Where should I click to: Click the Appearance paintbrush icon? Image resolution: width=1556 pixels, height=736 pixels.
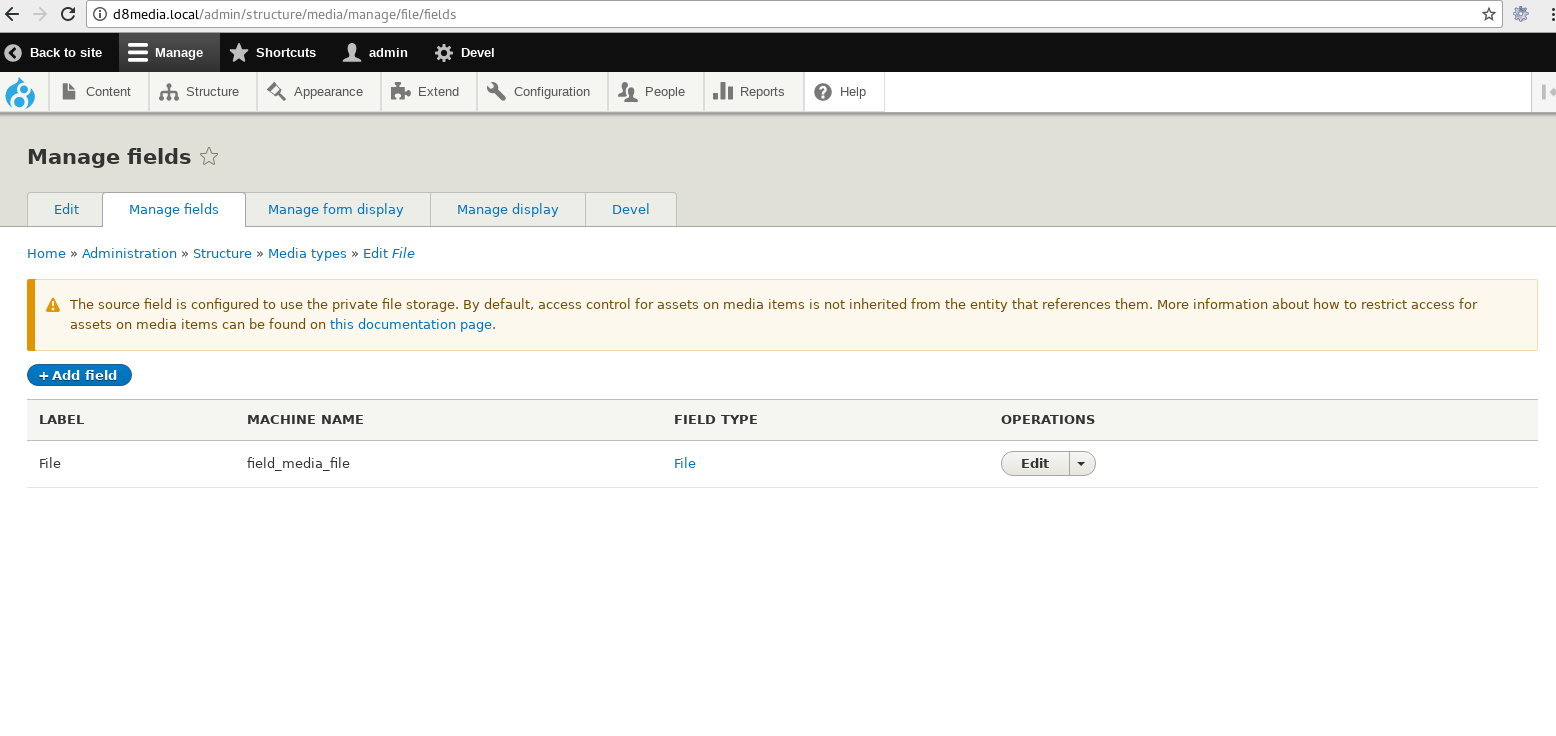277,91
